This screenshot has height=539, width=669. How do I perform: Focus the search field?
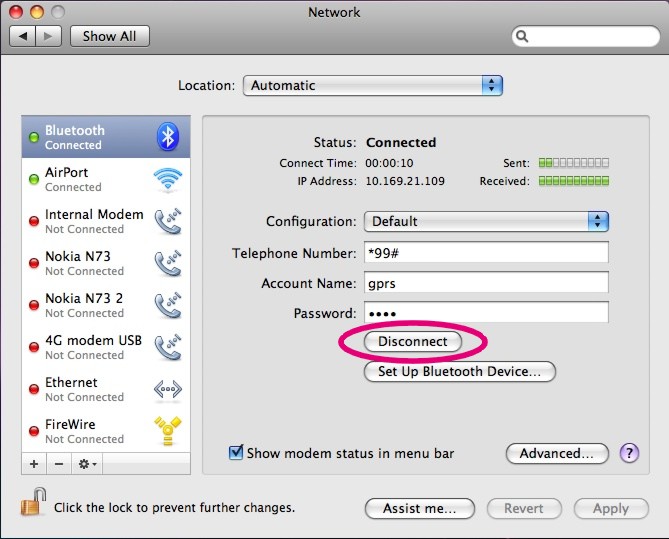(586, 36)
